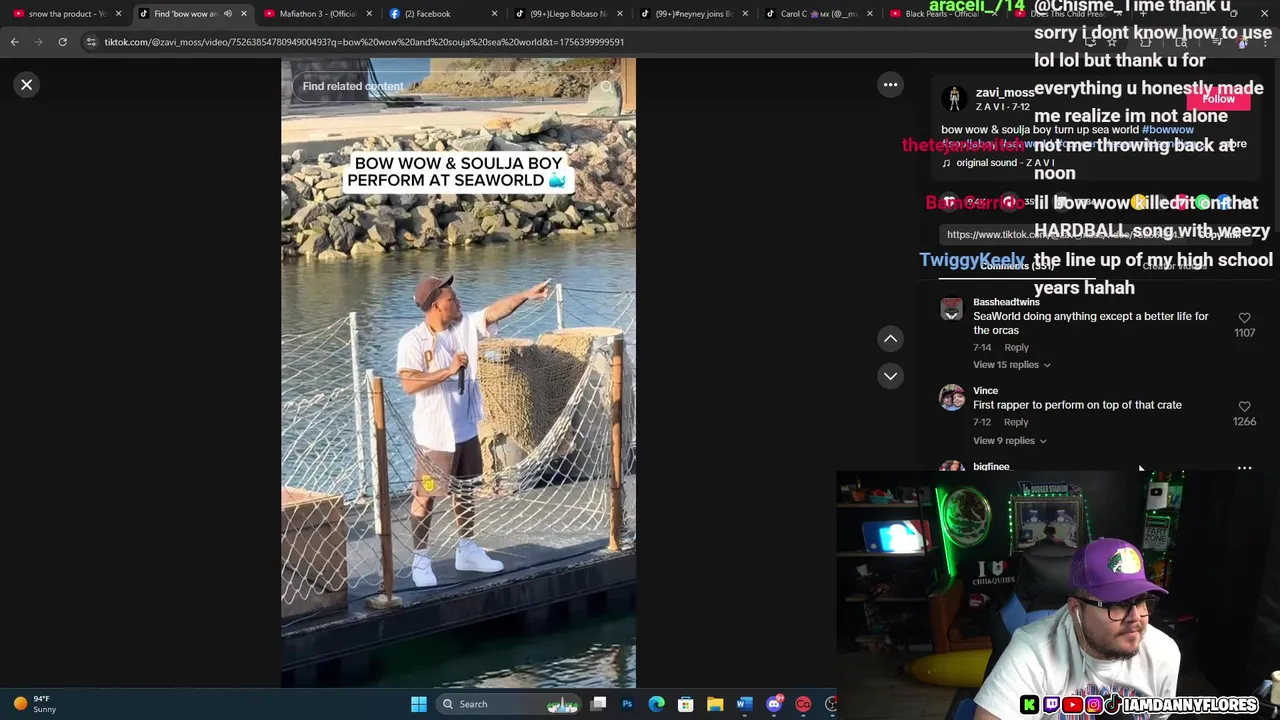Follow zavi_moss
1280x720 pixels.
click(1218, 99)
